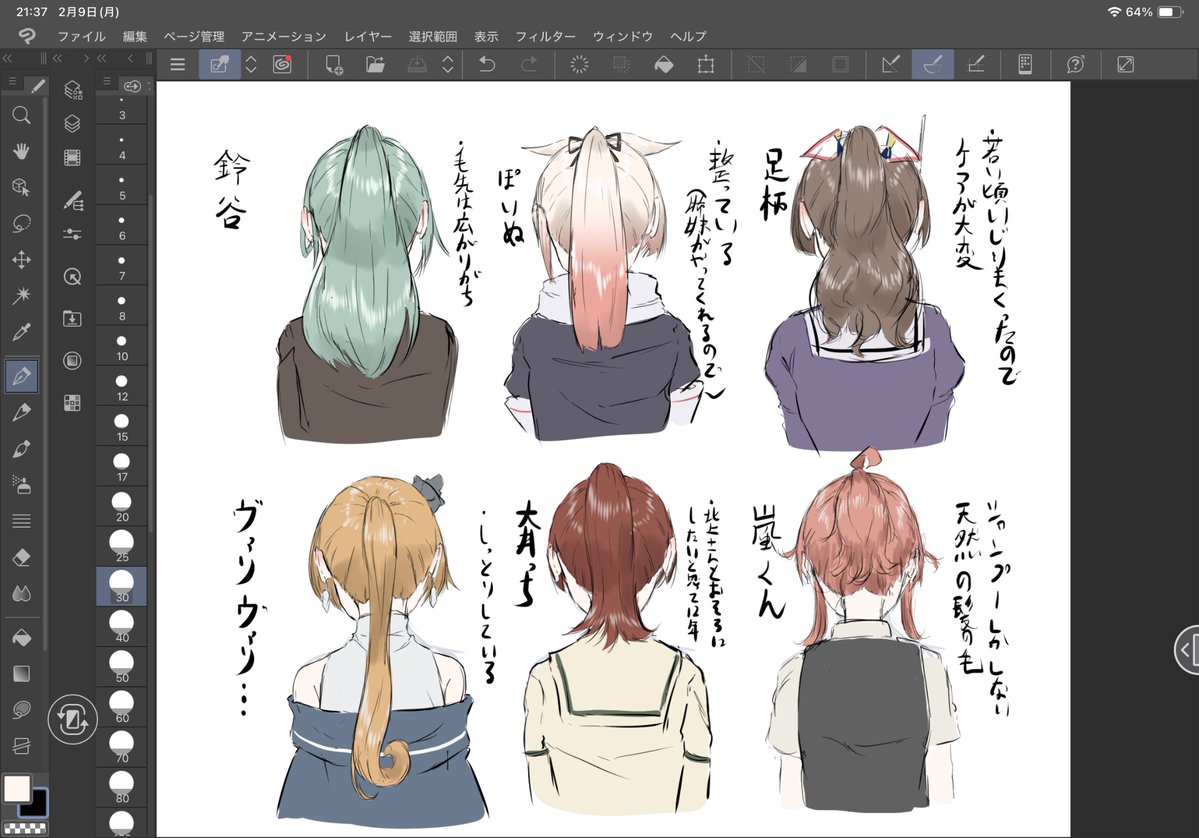Select the Operation object cube tool

(x=21, y=187)
